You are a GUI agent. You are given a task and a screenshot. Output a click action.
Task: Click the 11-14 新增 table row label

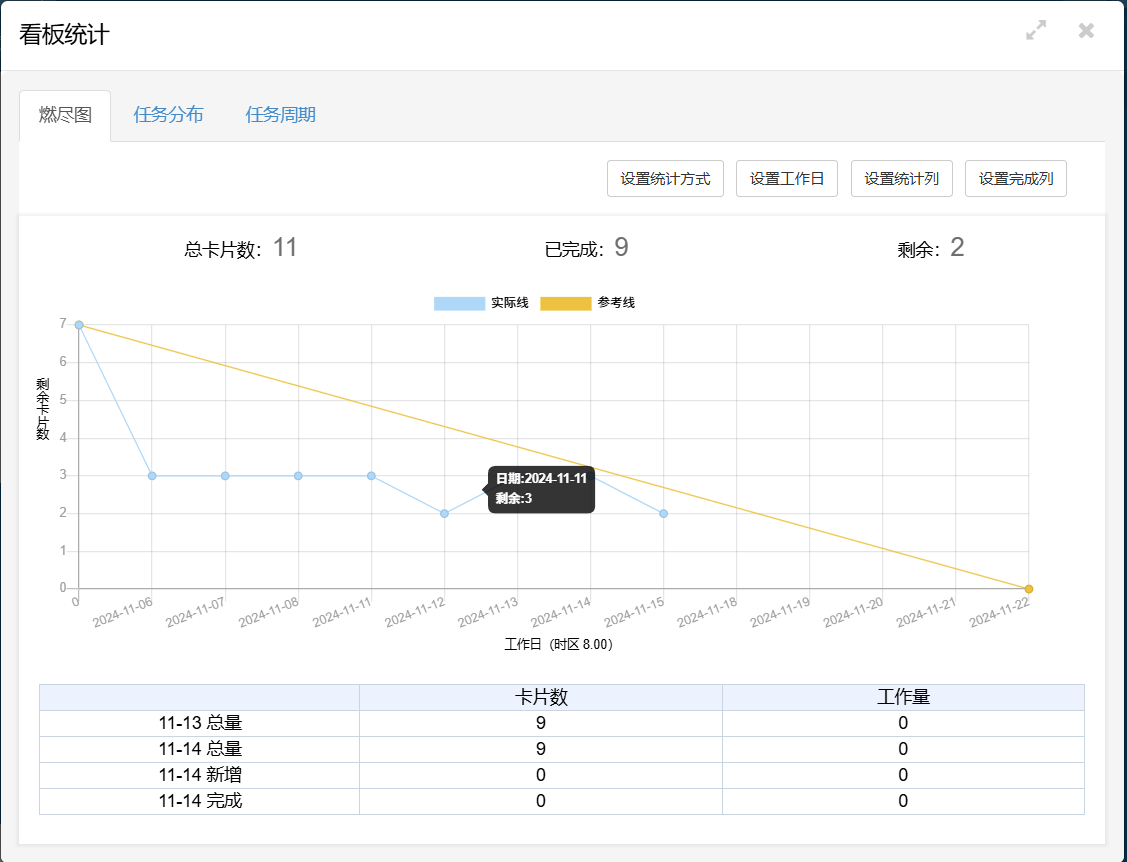click(200, 775)
